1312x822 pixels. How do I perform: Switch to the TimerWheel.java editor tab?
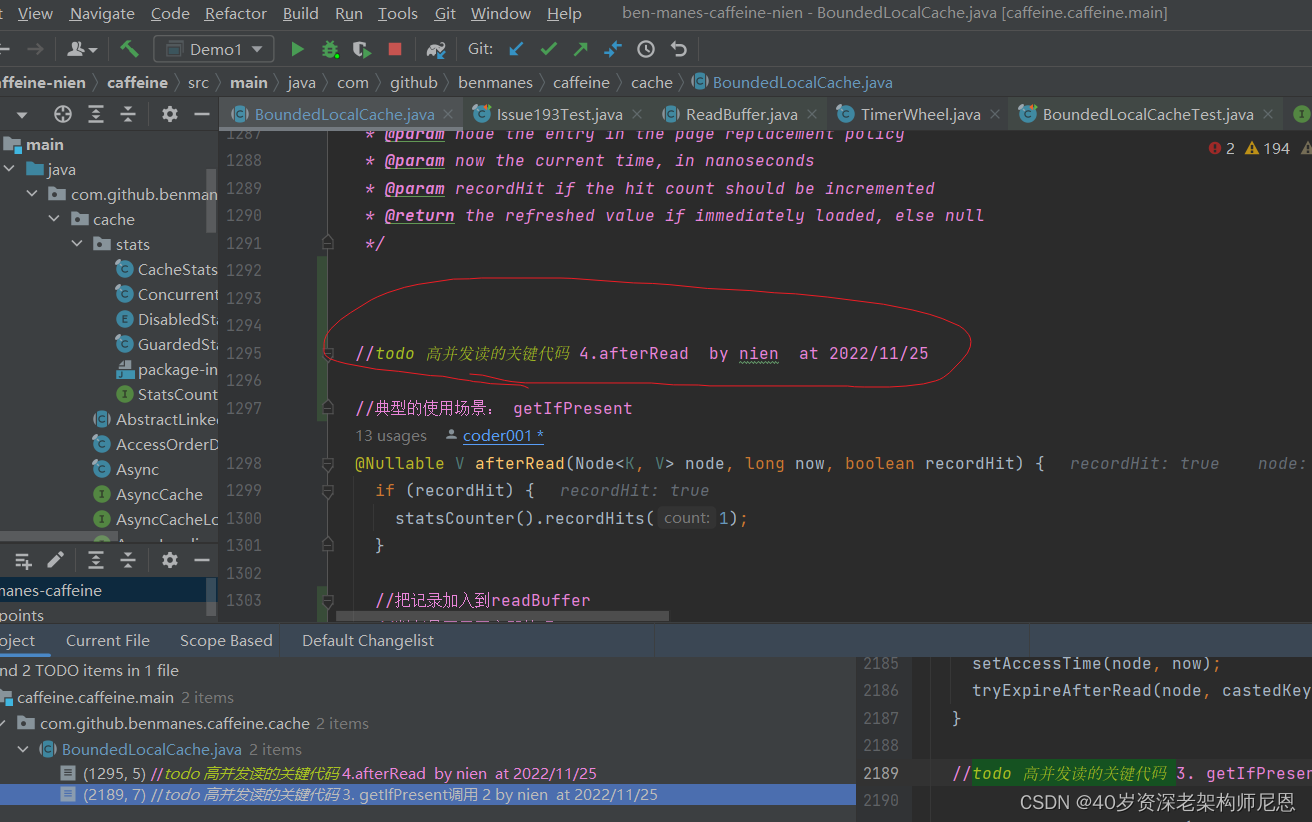(x=920, y=114)
